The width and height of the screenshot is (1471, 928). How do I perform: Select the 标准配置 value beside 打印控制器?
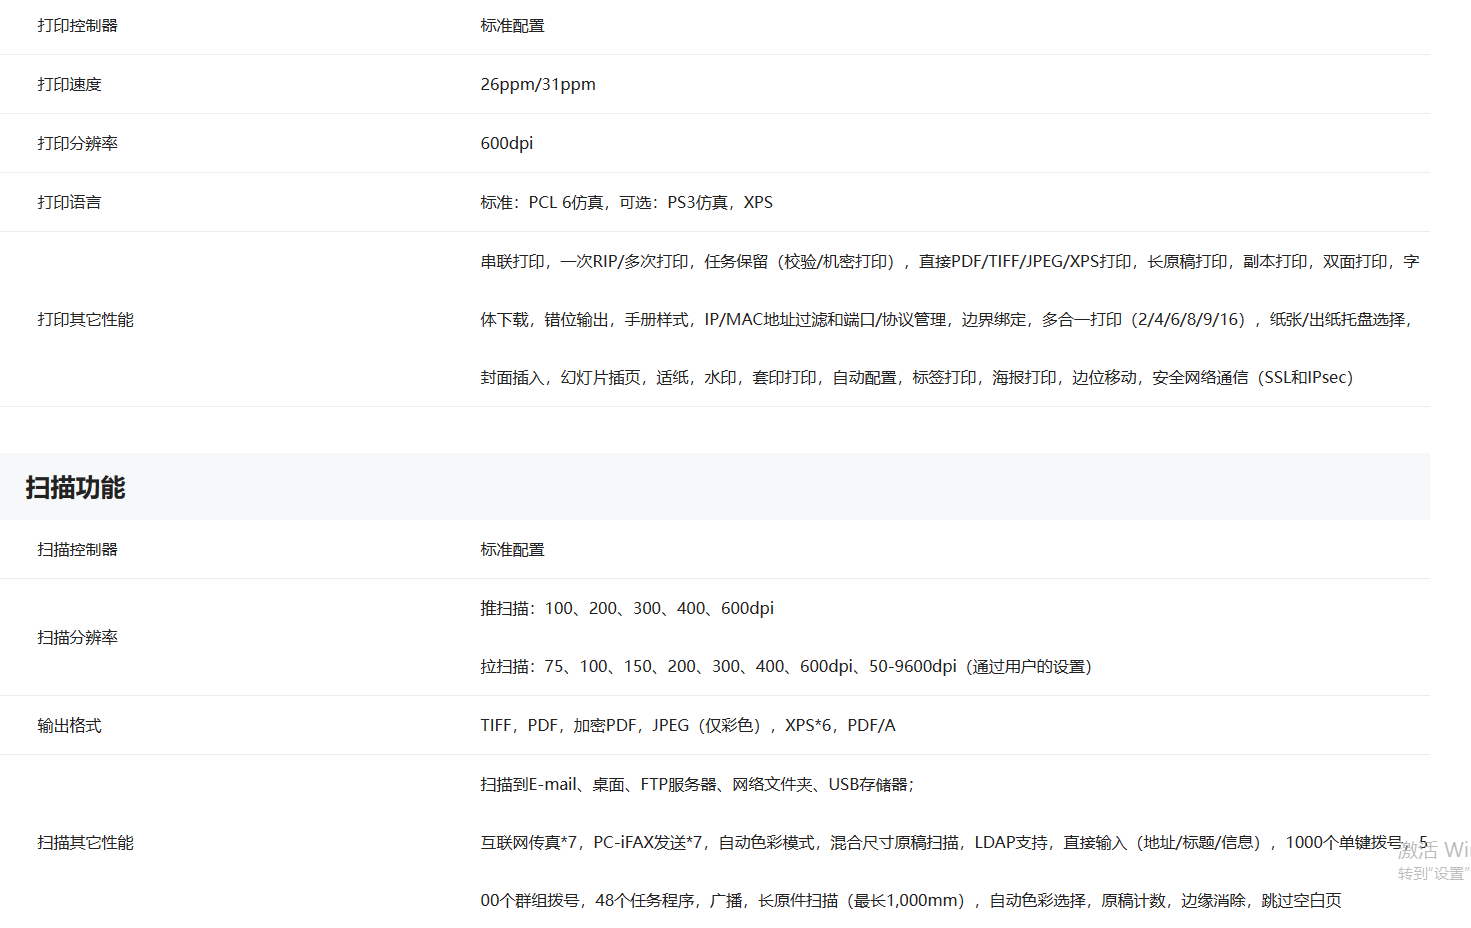coord(512,26)
